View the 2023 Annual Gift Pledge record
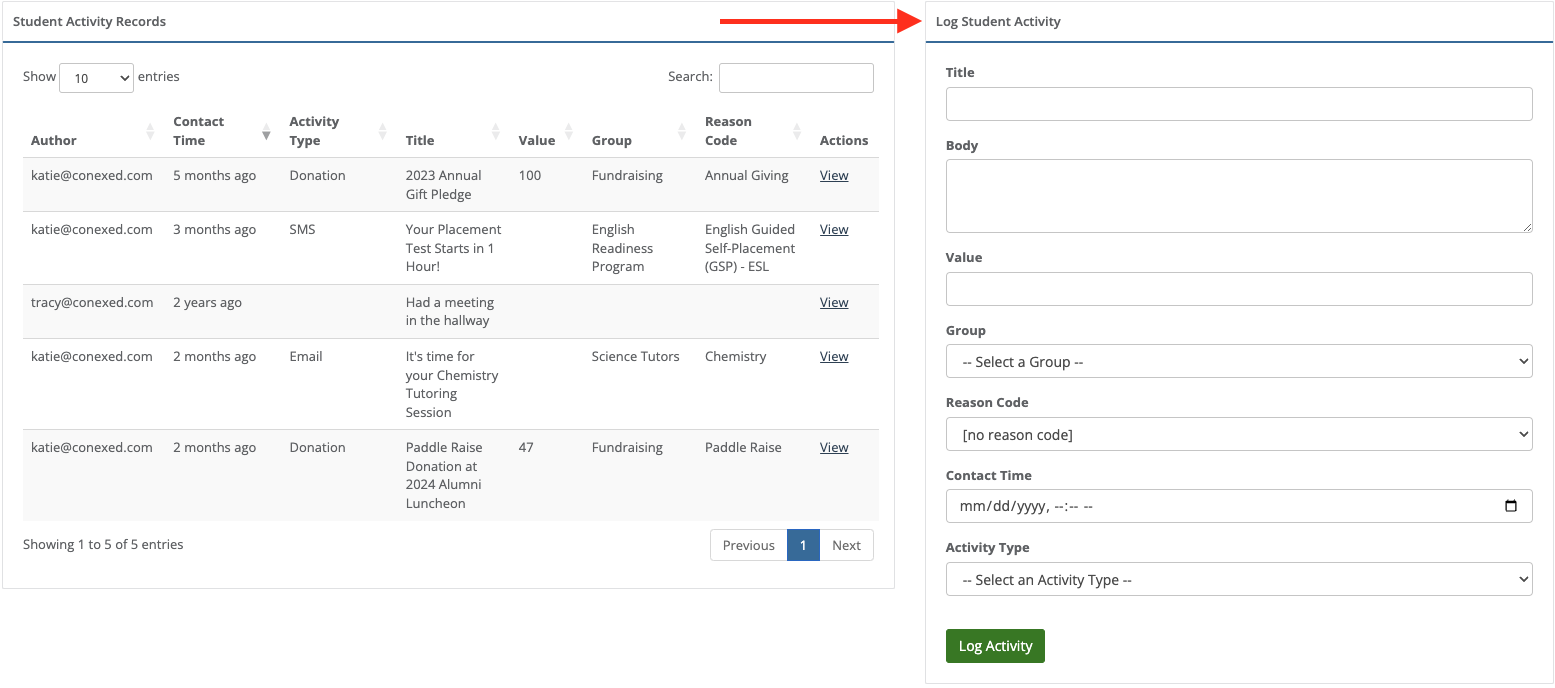Screen dimensions: 1555x688 coord(833,175)
